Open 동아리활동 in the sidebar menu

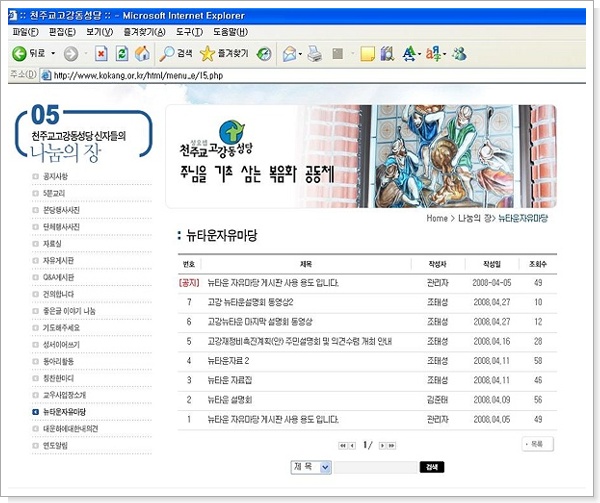[58, 361]
